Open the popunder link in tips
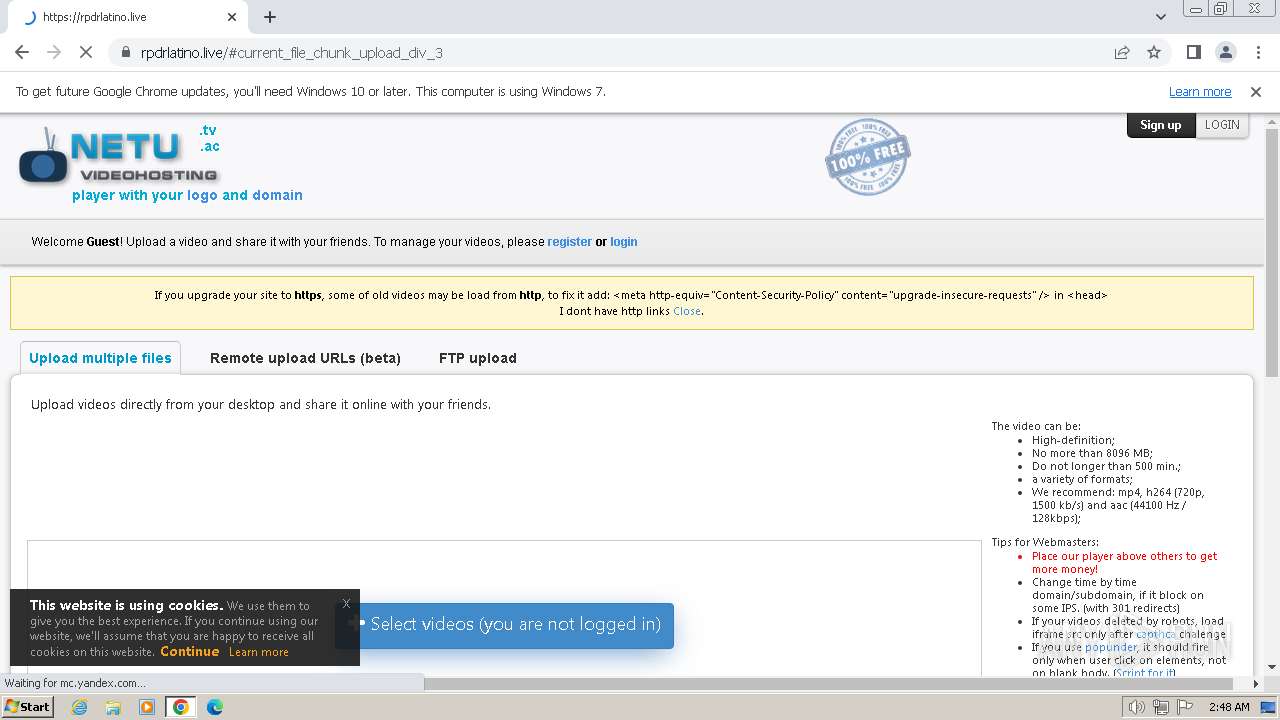This screenshot has height=720, width=1280. click(1110, 647)
